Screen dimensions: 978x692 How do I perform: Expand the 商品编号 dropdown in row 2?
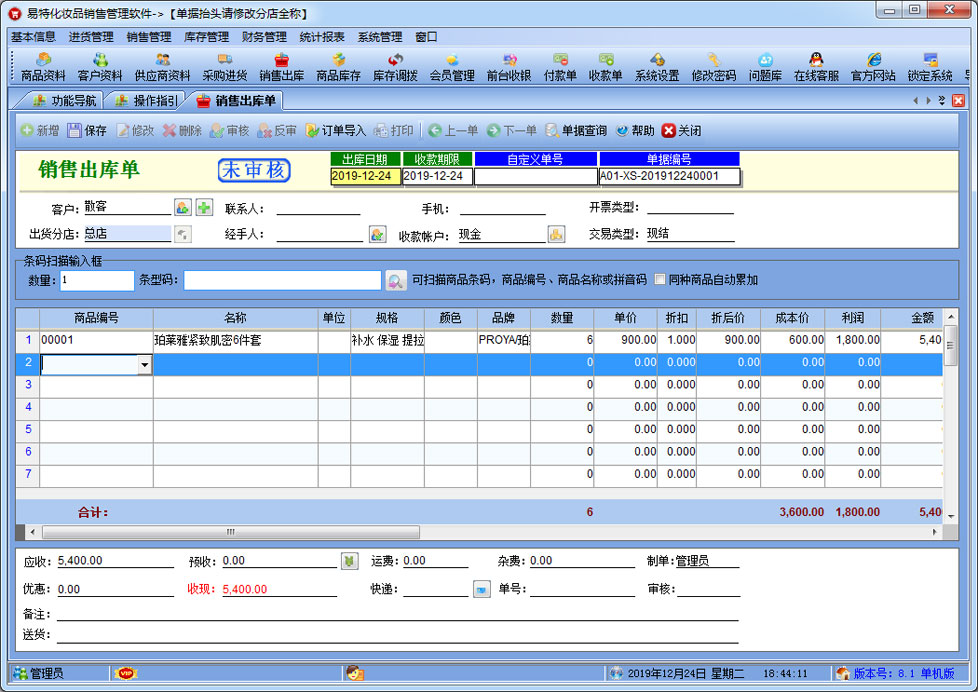[x=145, y=365]
